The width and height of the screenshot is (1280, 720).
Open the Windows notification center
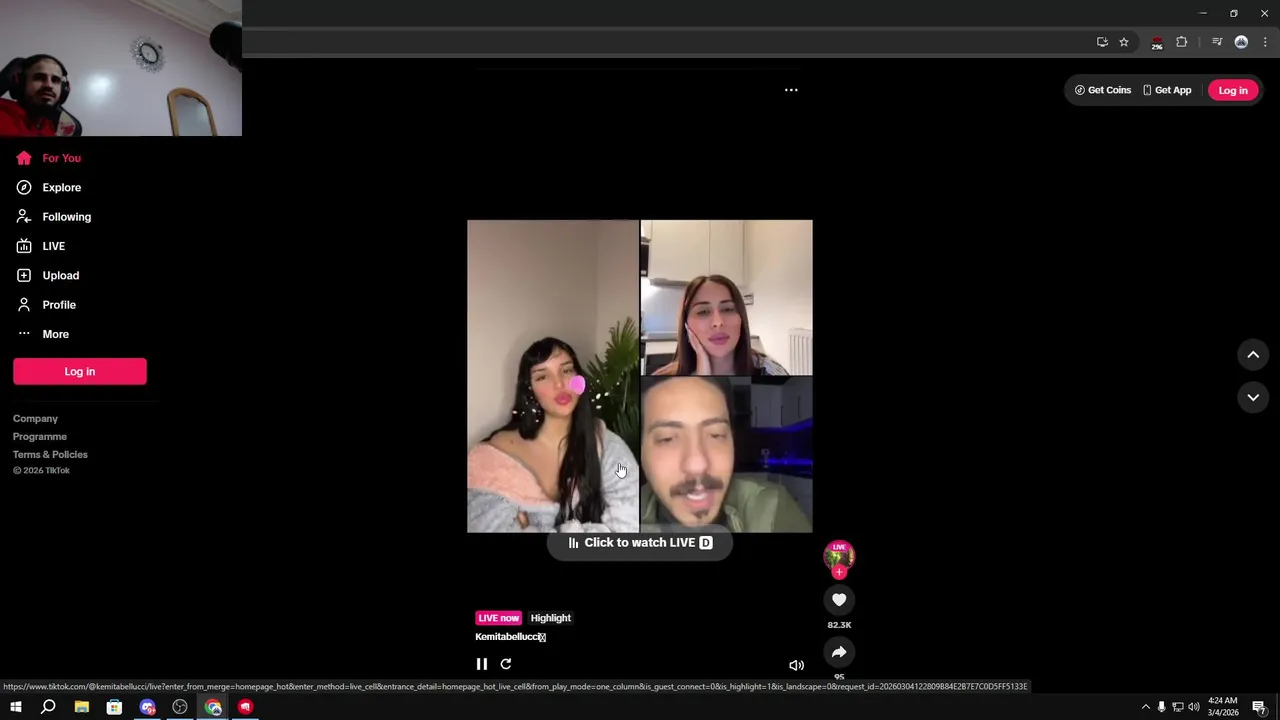(x=1259, y=707)
